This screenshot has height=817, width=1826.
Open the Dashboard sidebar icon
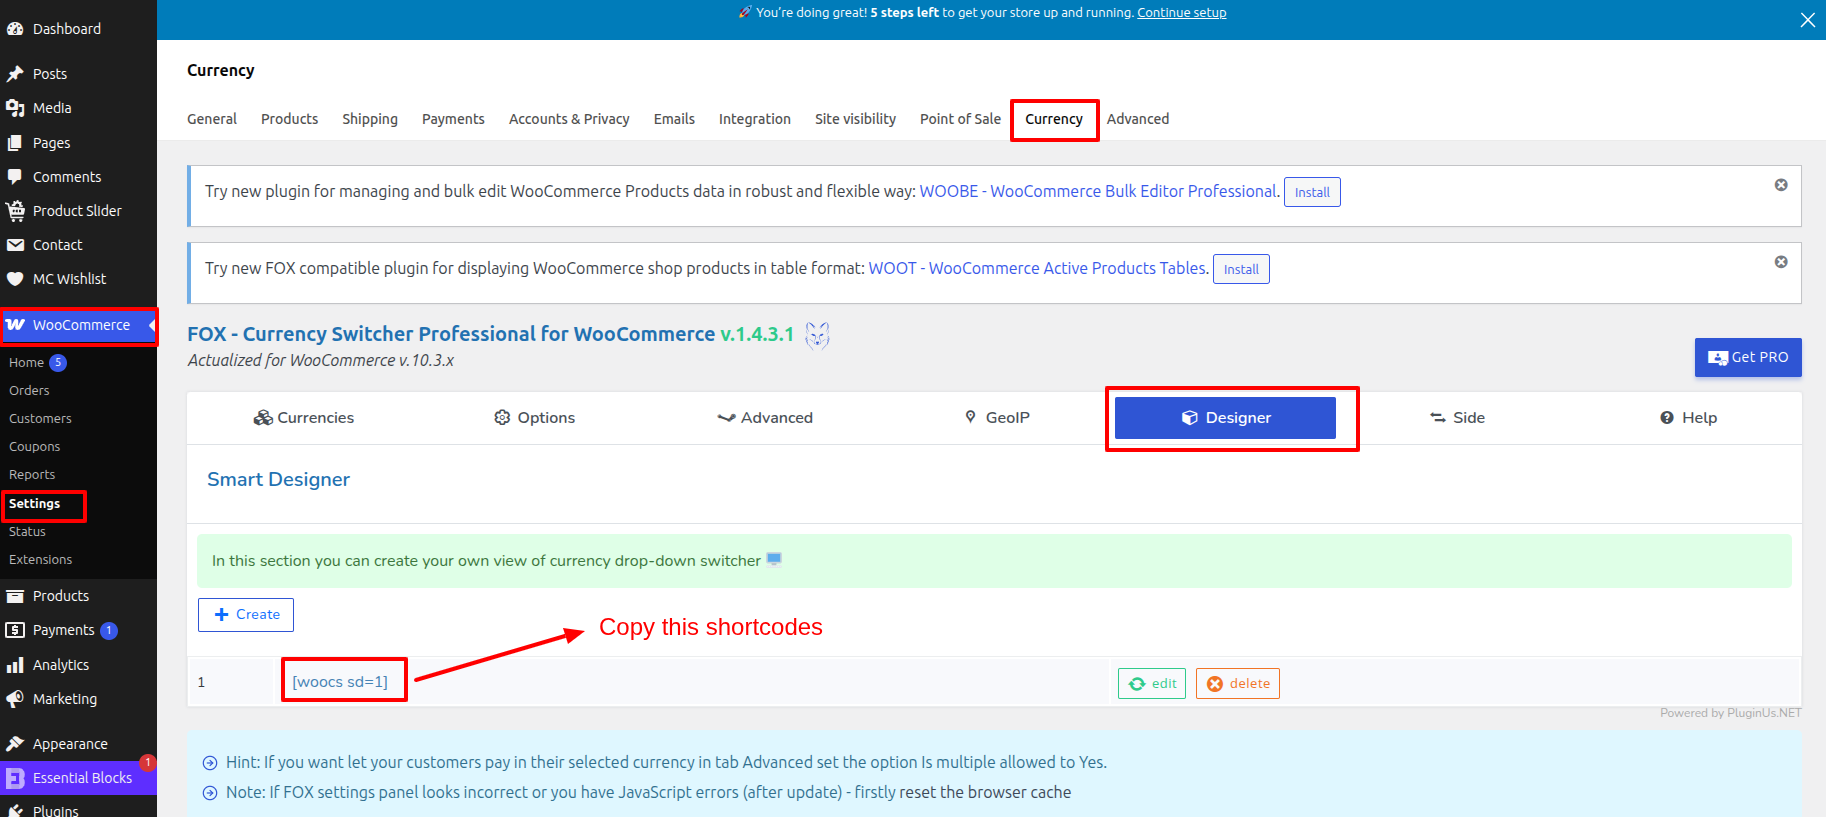tap(15, 29)
